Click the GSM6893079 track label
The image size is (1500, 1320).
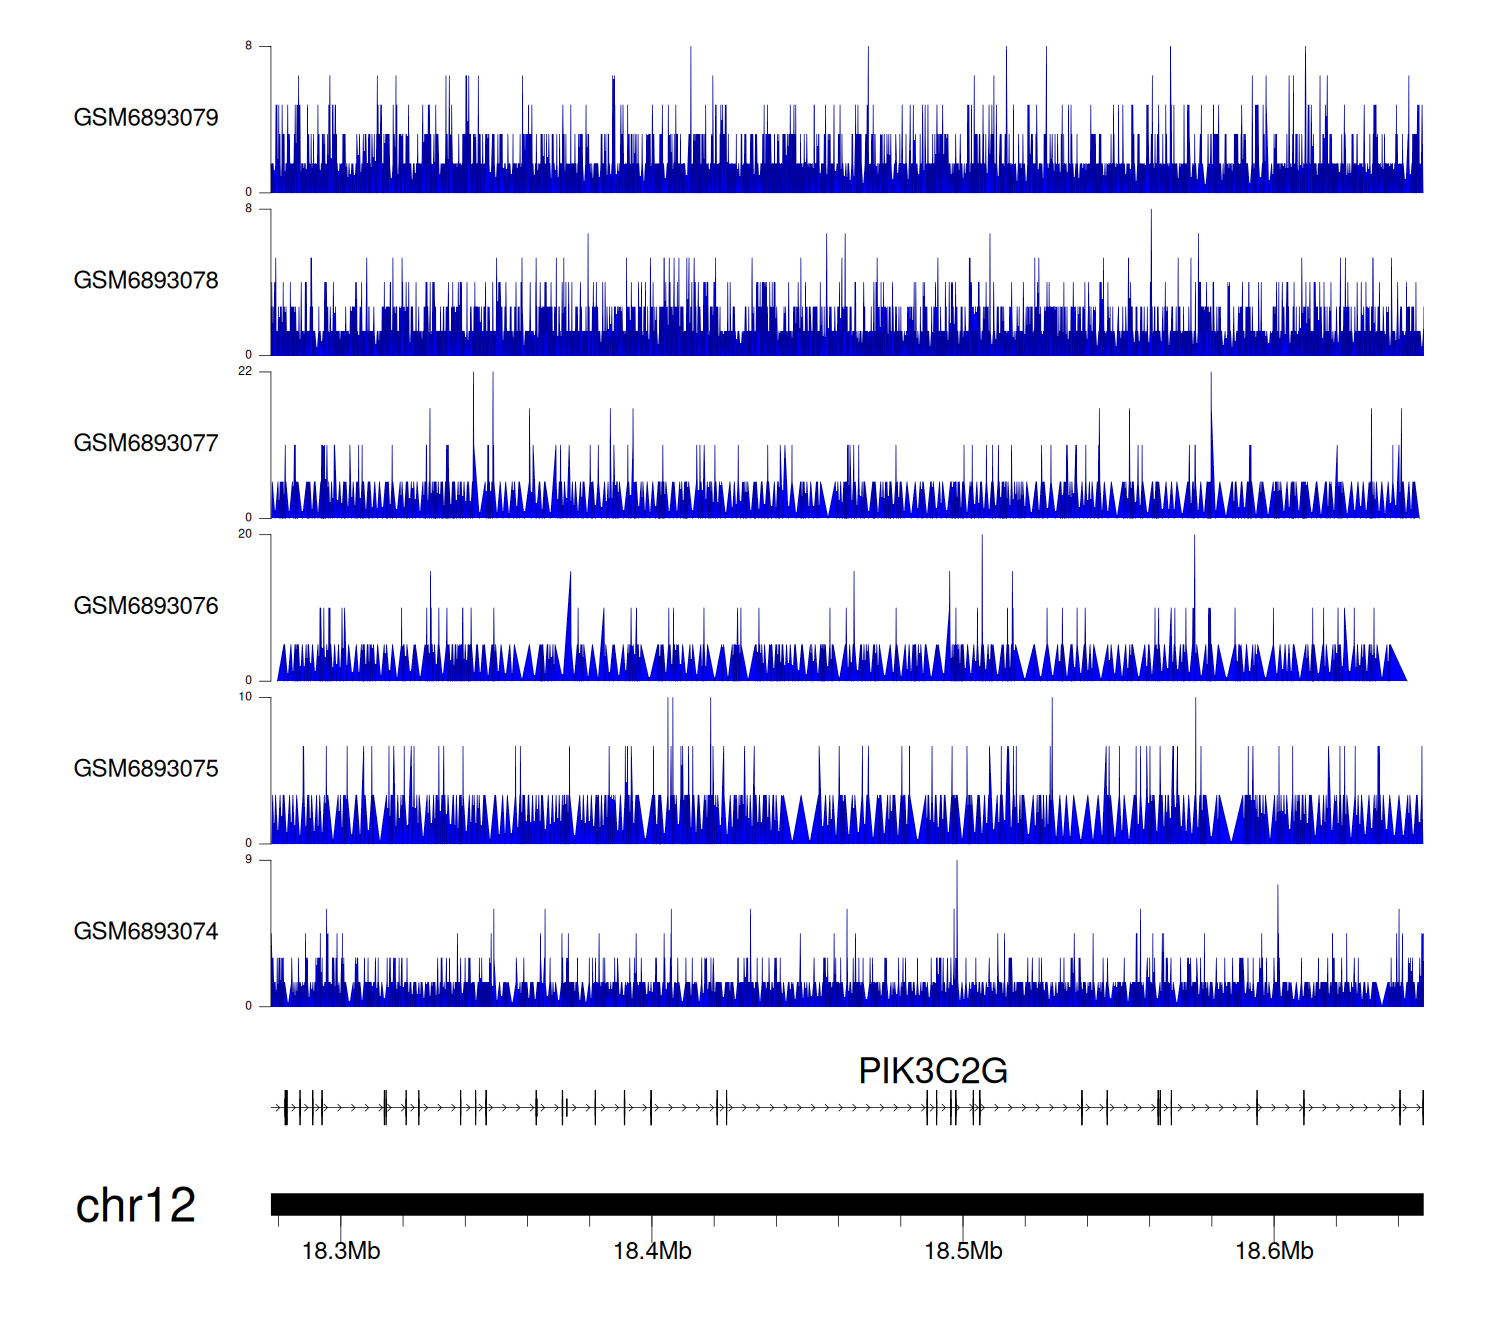coord(146,118)
